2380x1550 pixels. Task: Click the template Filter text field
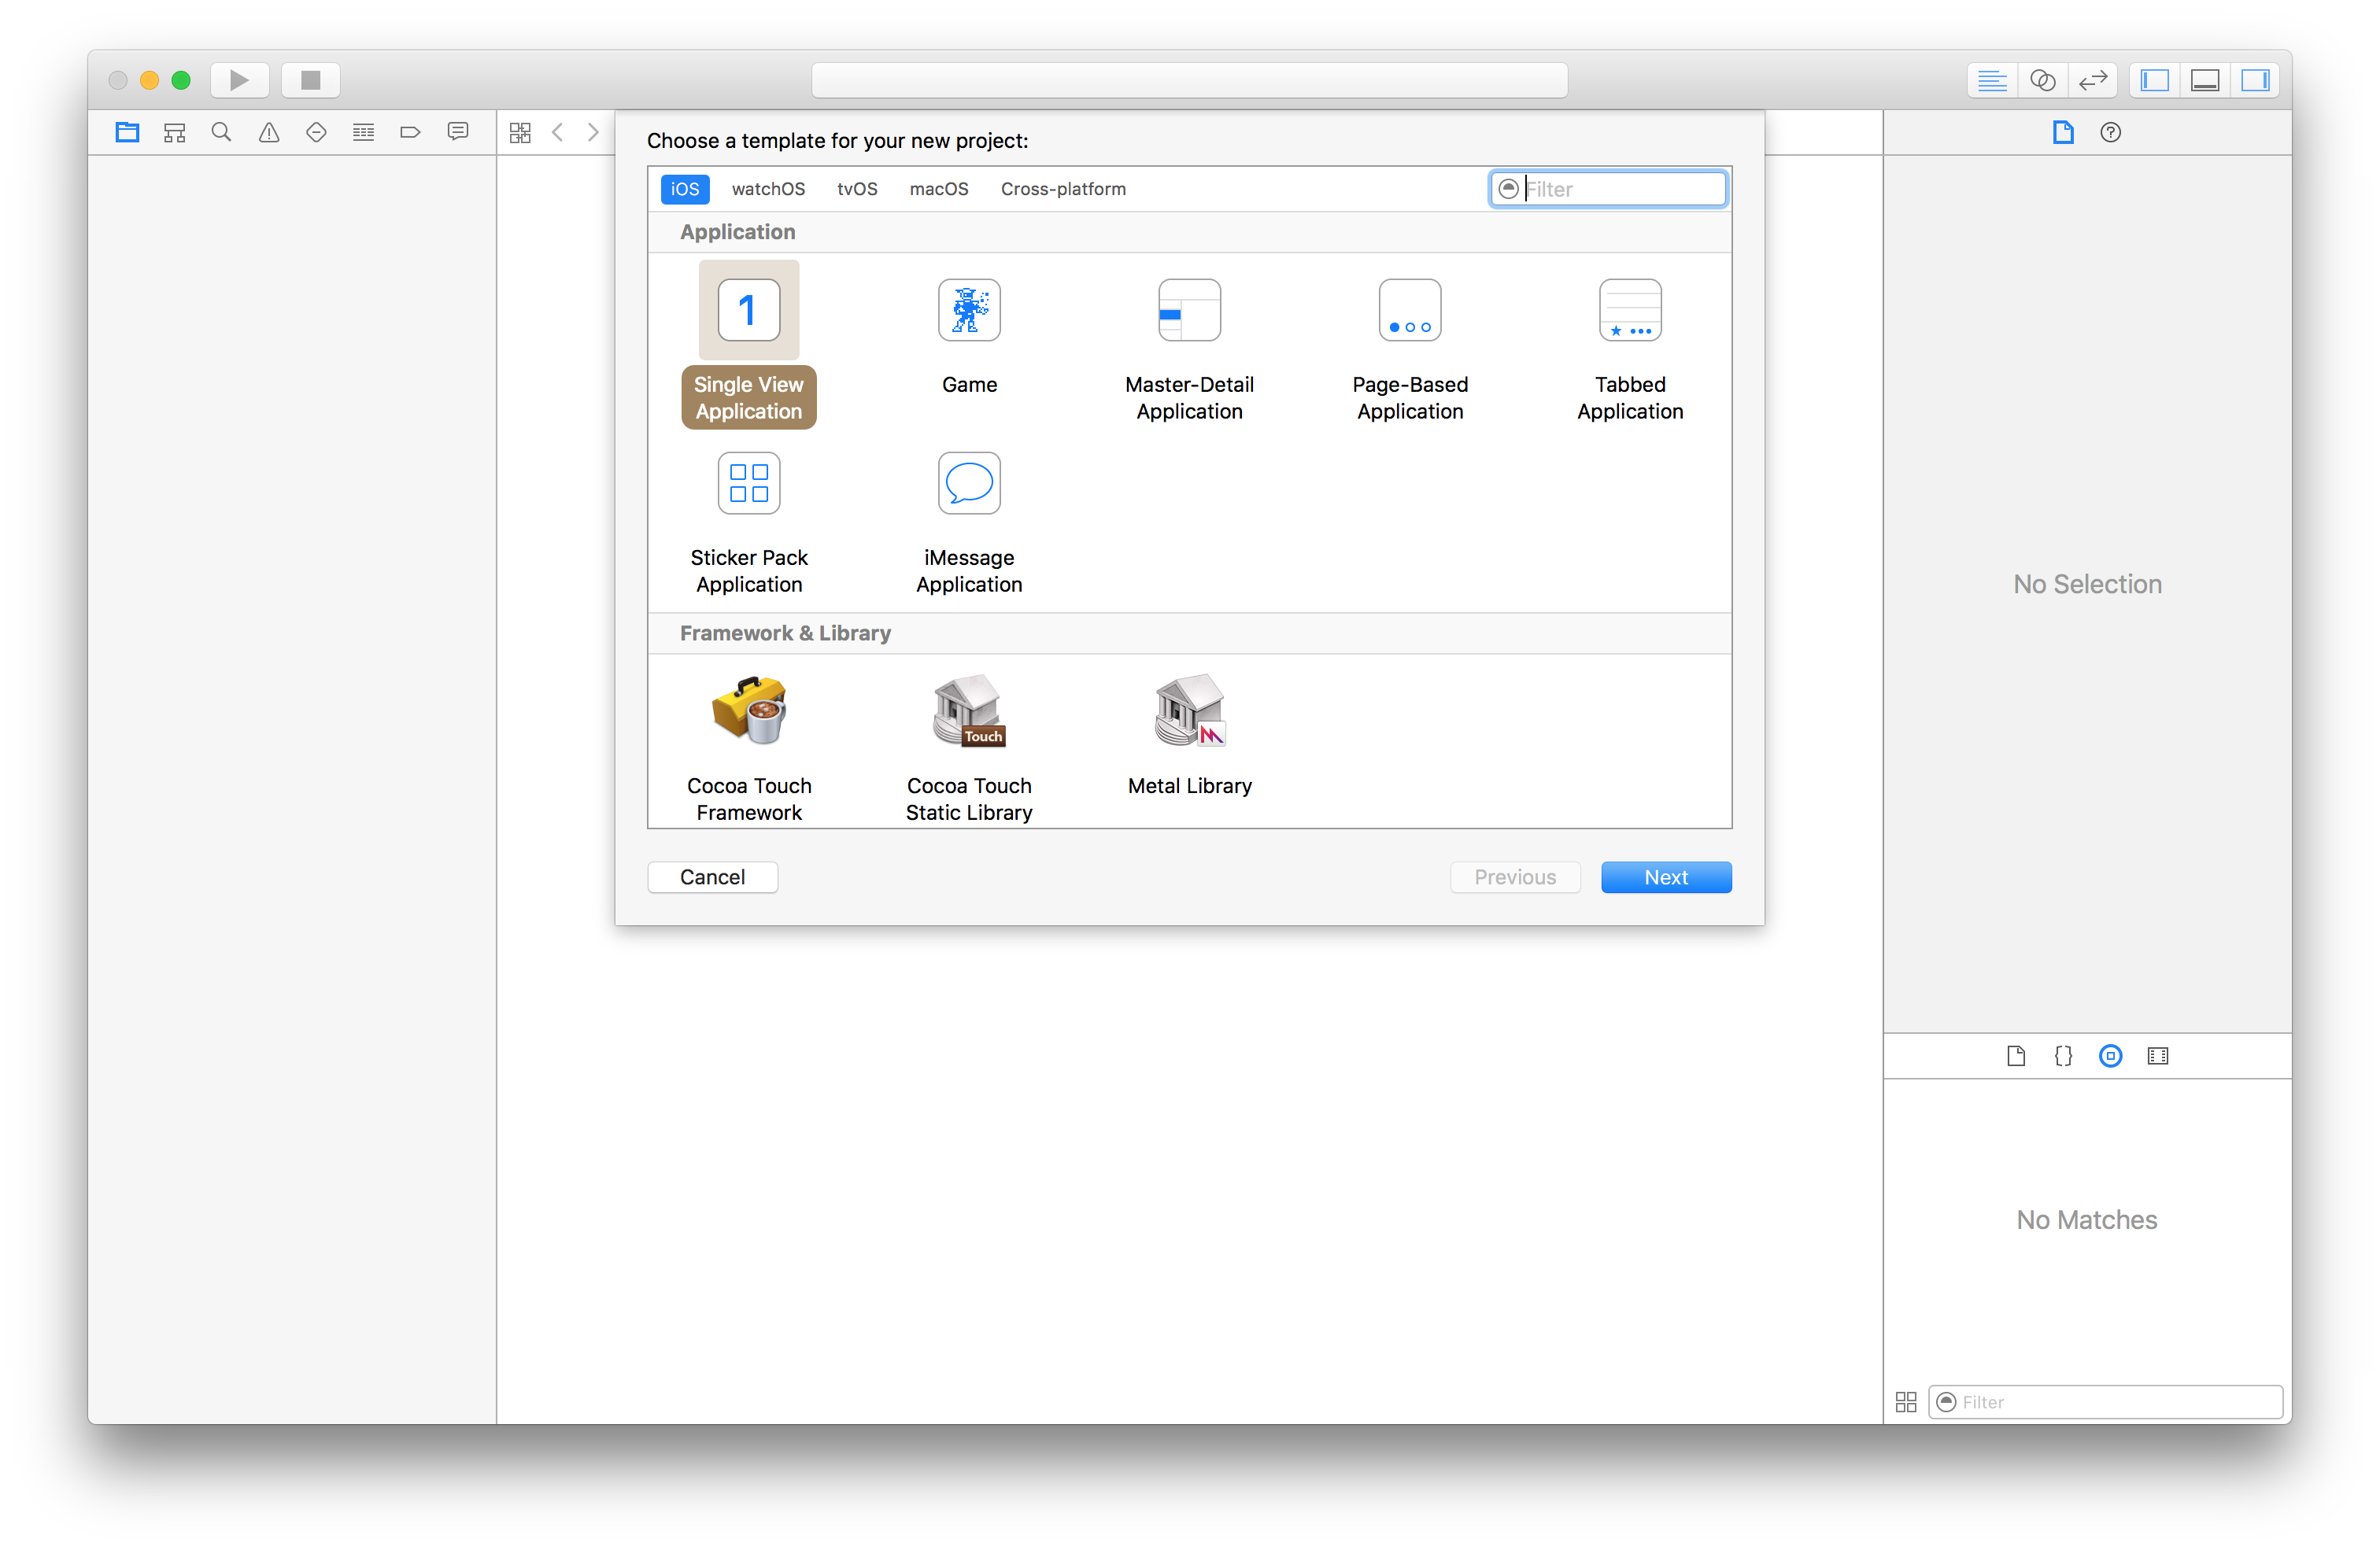pos(1620,189)
